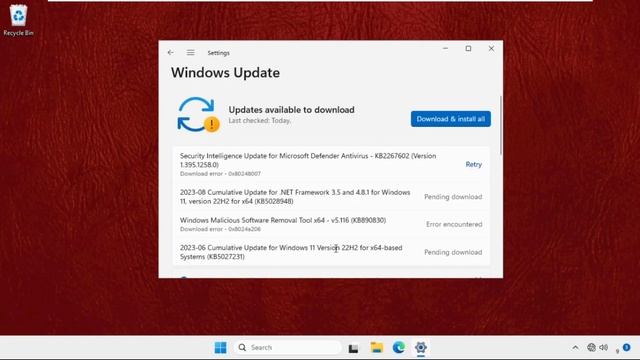Select the Security Intelligence Update KB2267602 entry
This screenshot has height=360, width=640.
331,164
